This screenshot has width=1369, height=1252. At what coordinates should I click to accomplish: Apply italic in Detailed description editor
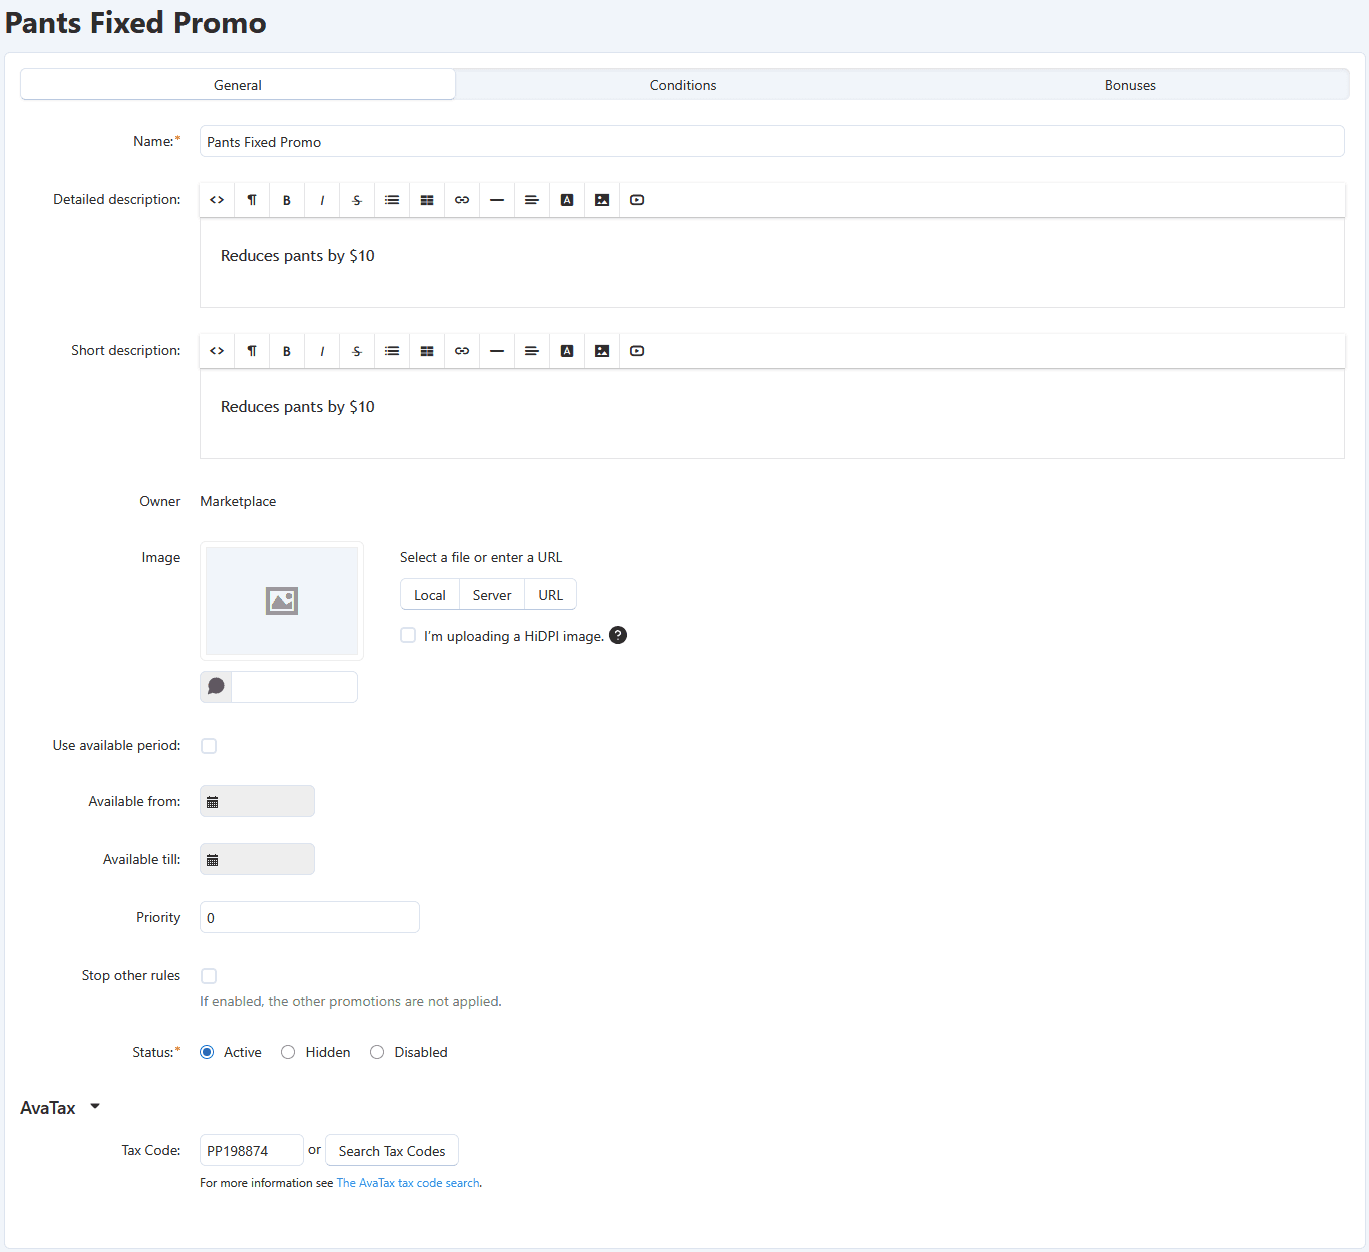coord(322,200)
